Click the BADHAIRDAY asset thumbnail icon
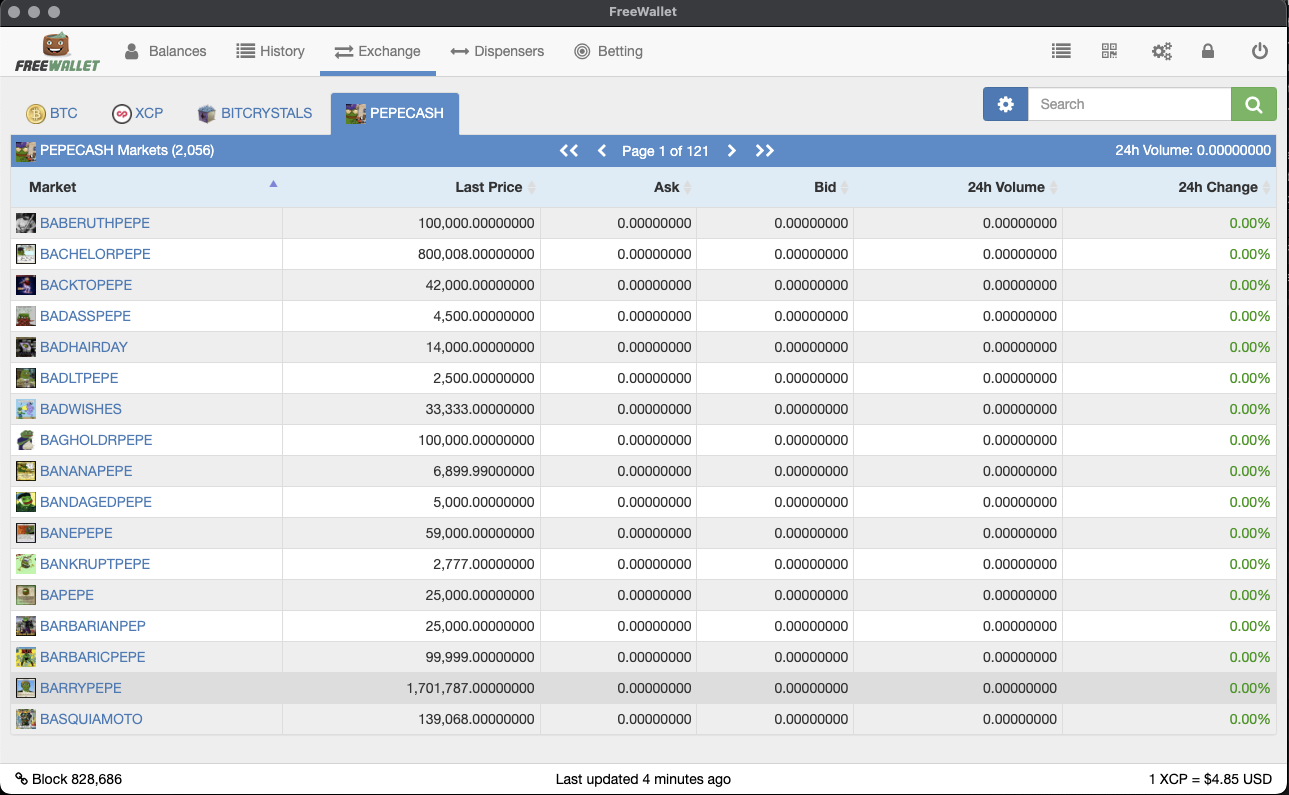The width and height of the screenshot is (1289, 795). coord(26,347)
